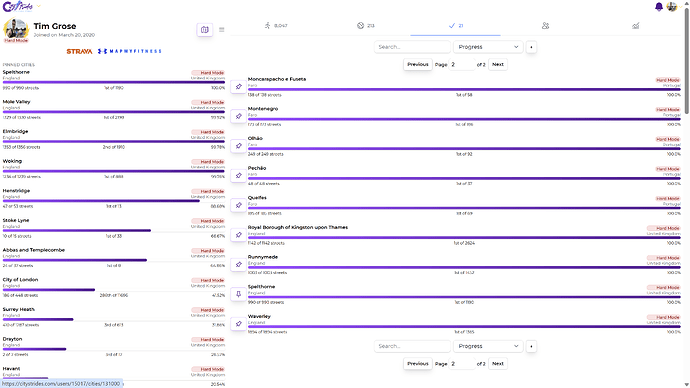Unpin the Spelthorne city in the list
690x388 pixels.
239,294
